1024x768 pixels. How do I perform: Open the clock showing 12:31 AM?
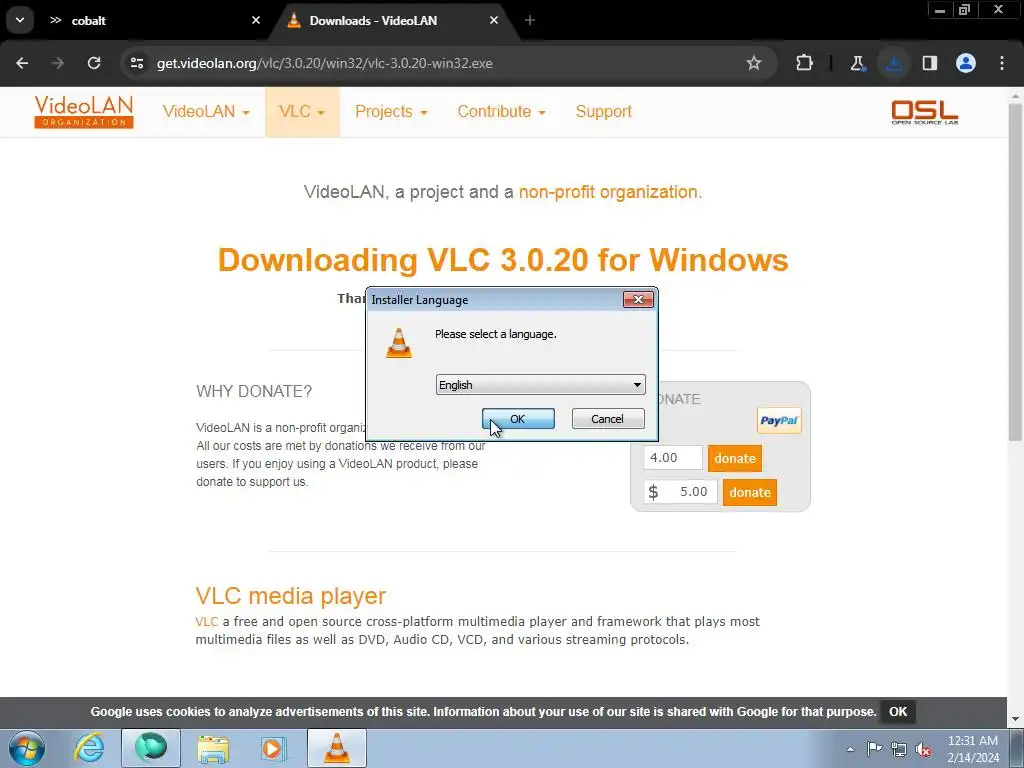point(973,749)
